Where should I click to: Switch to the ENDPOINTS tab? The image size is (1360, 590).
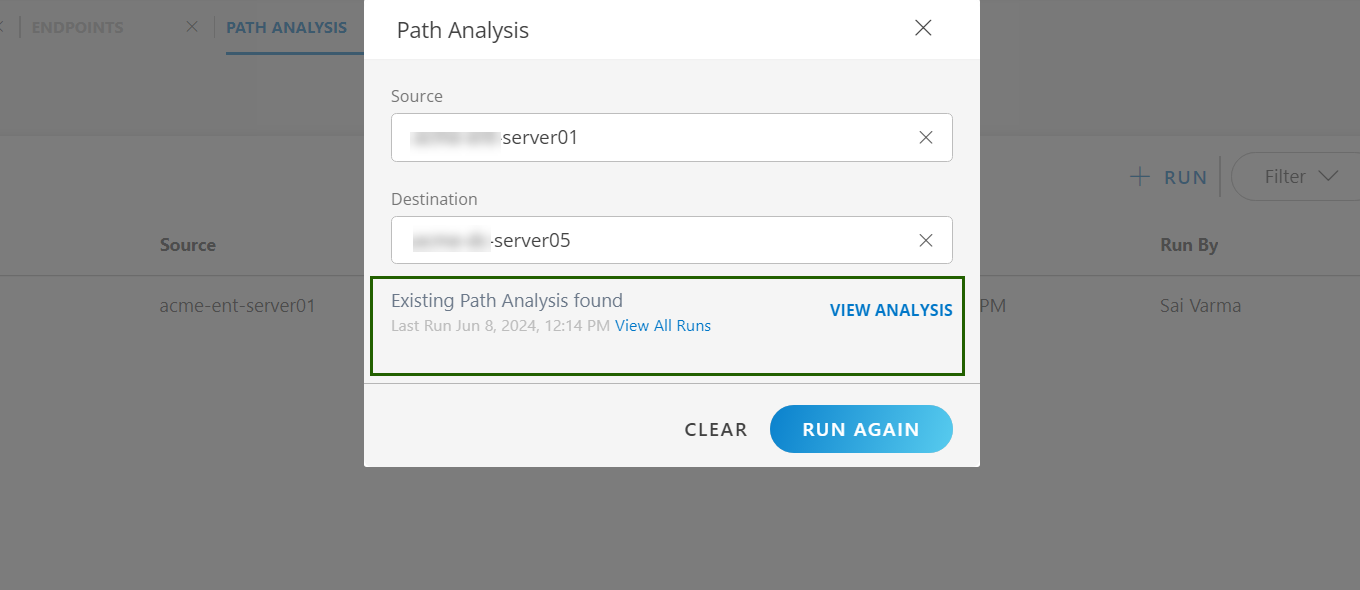point(78,27)
